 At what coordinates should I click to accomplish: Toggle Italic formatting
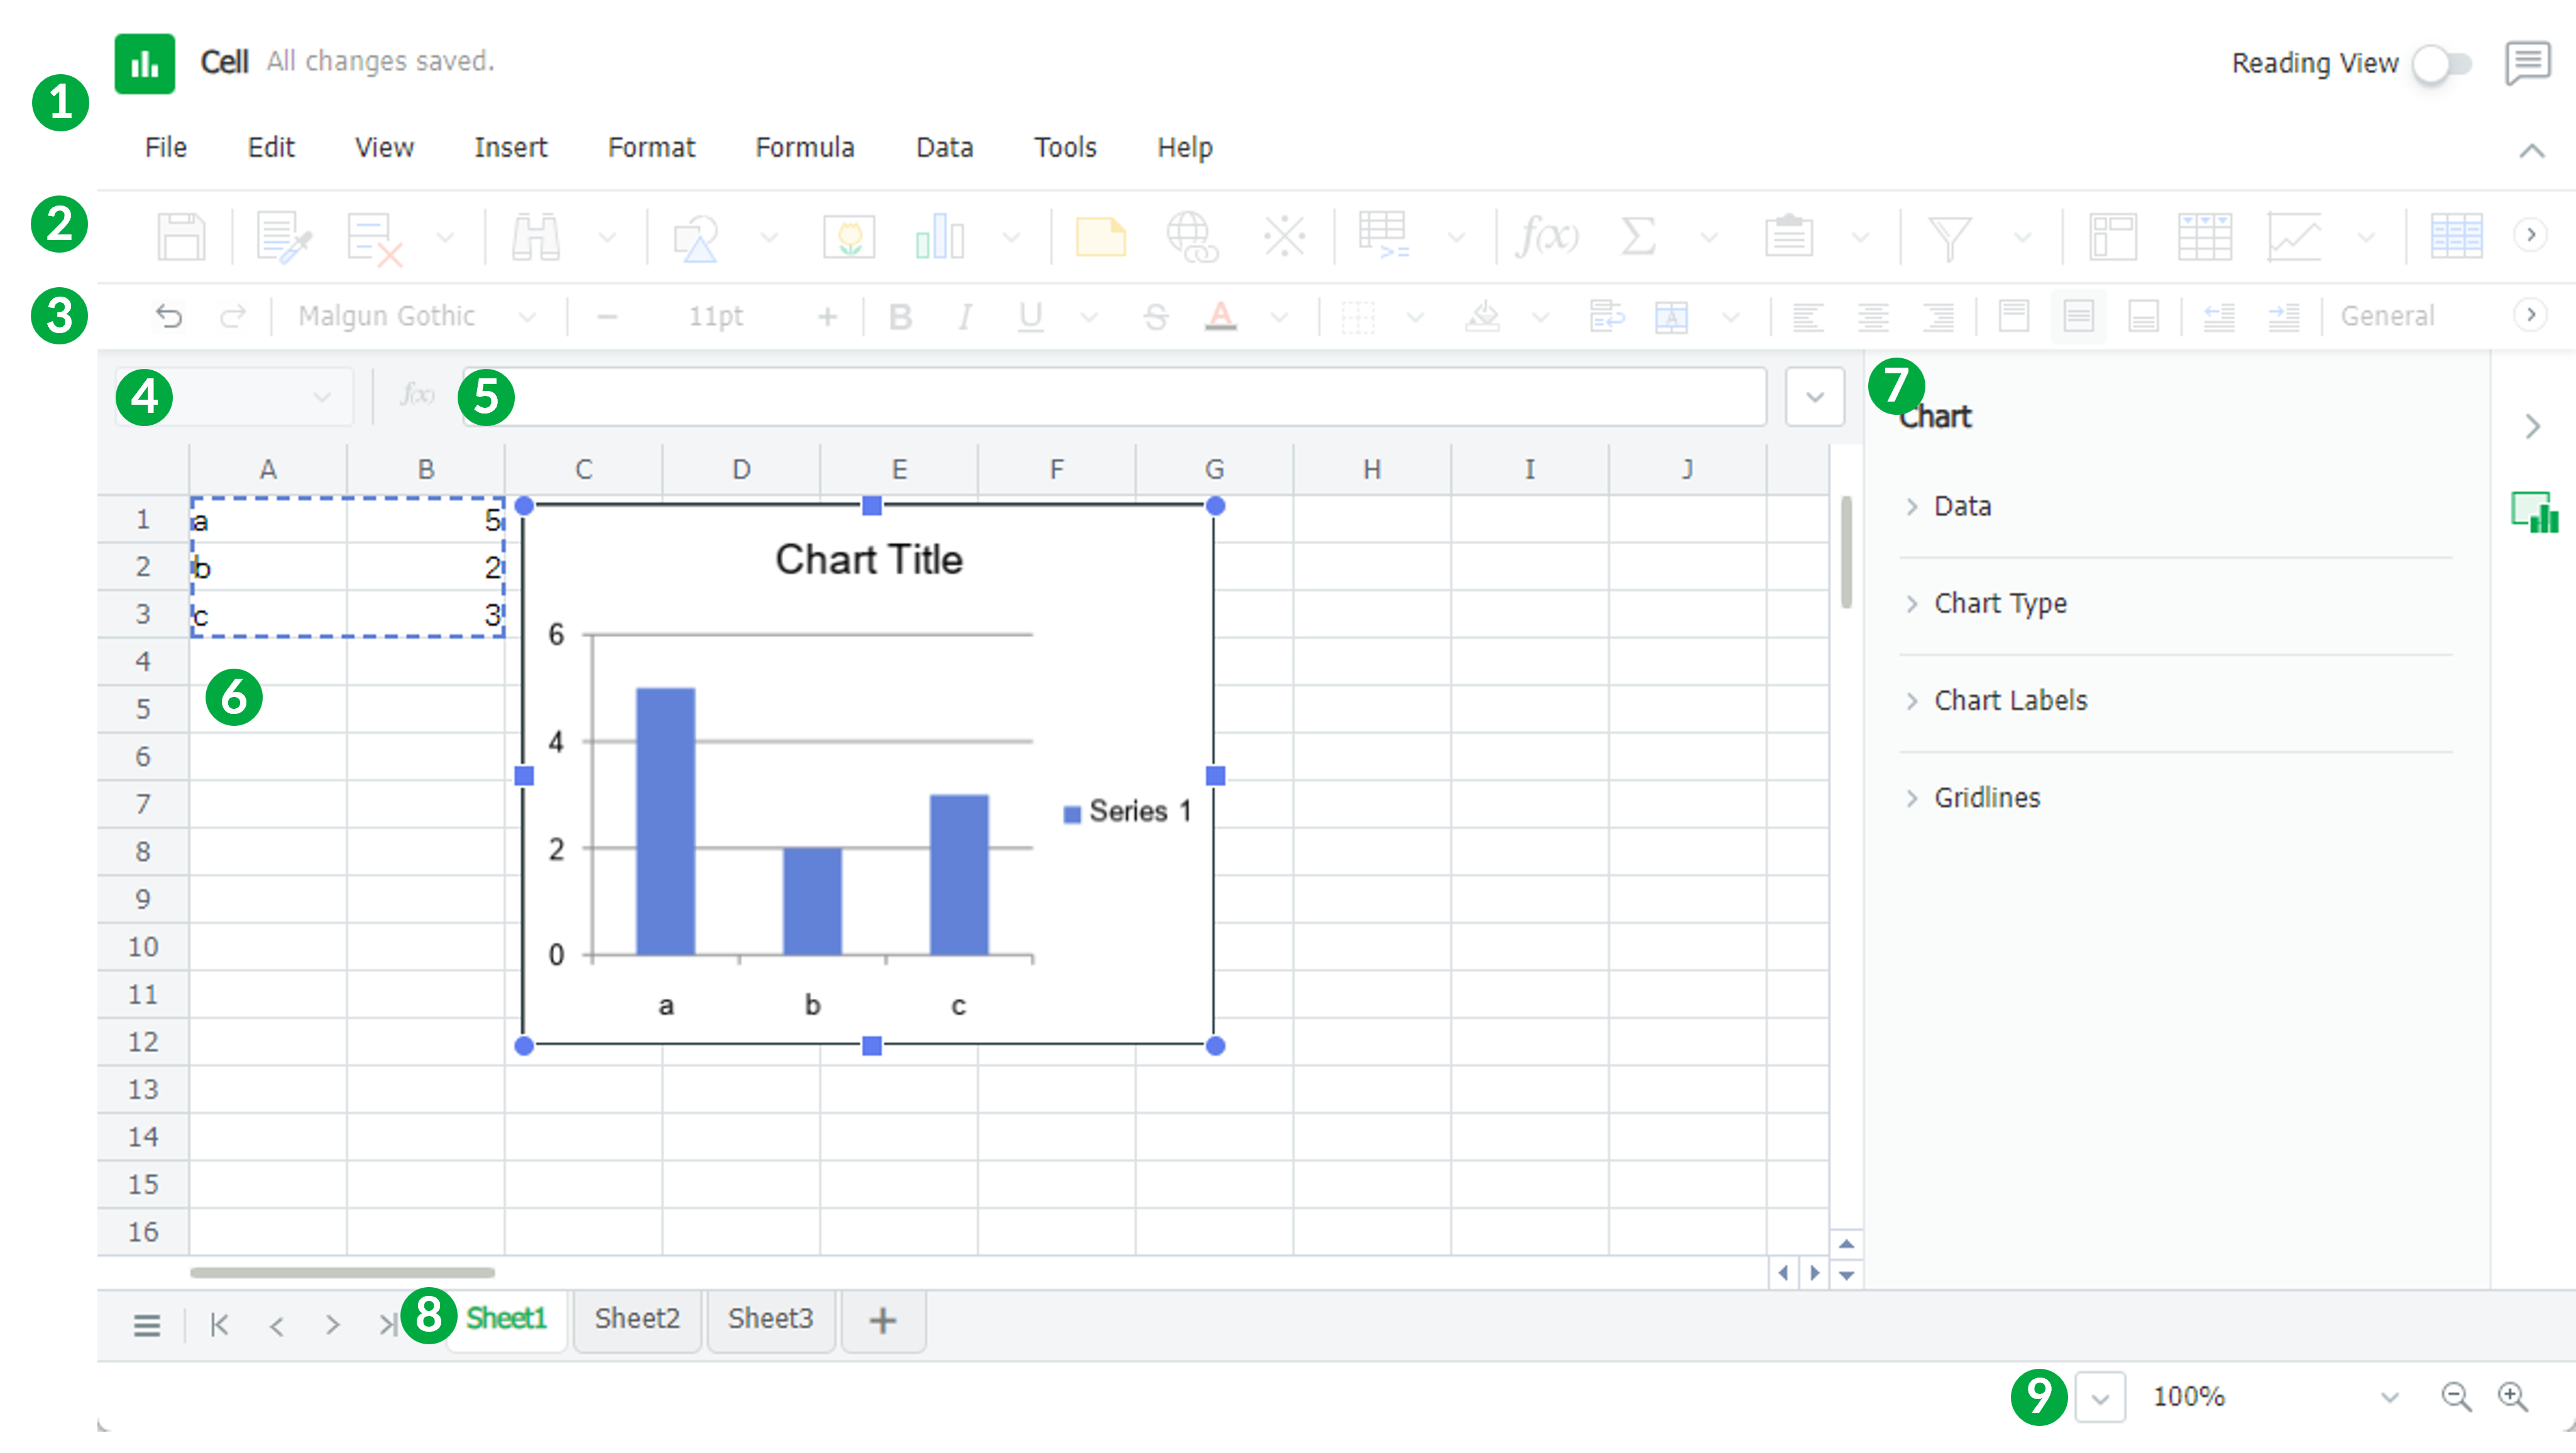pyautogui.click(x=964, y=317)
